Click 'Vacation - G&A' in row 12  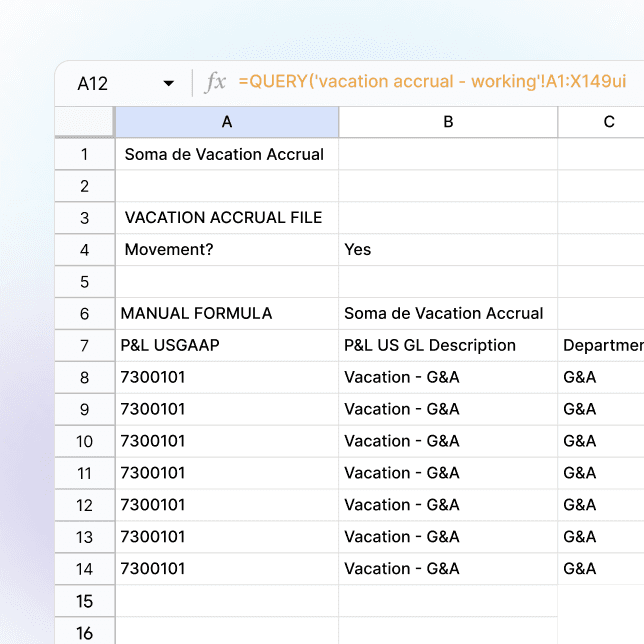pos(448,505)
